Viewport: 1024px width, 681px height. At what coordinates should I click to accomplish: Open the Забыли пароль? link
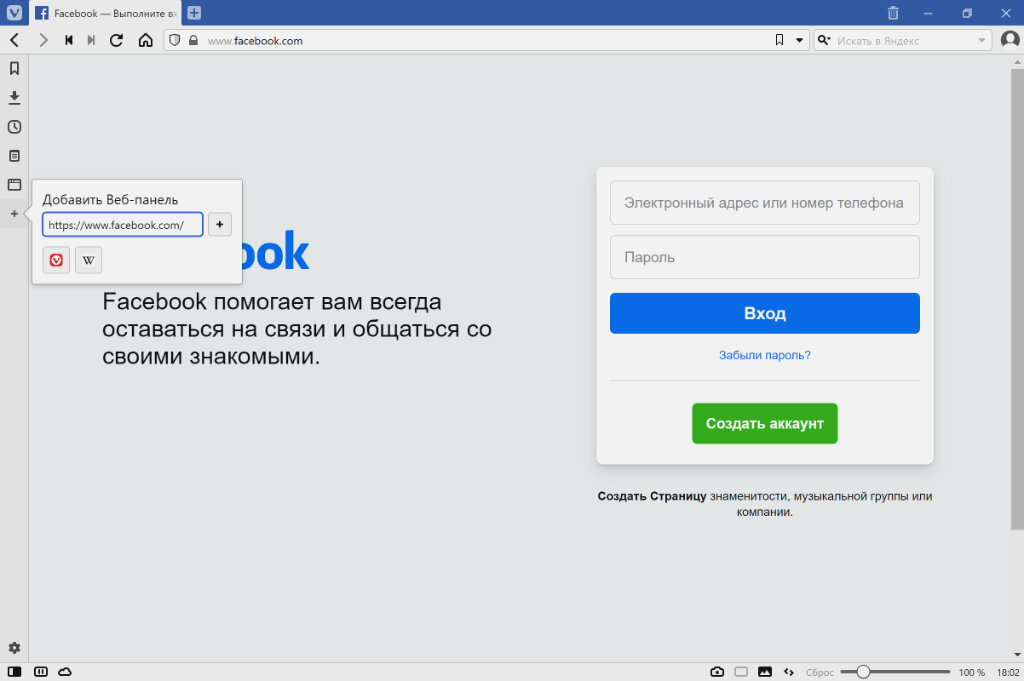tap(765, 355)
